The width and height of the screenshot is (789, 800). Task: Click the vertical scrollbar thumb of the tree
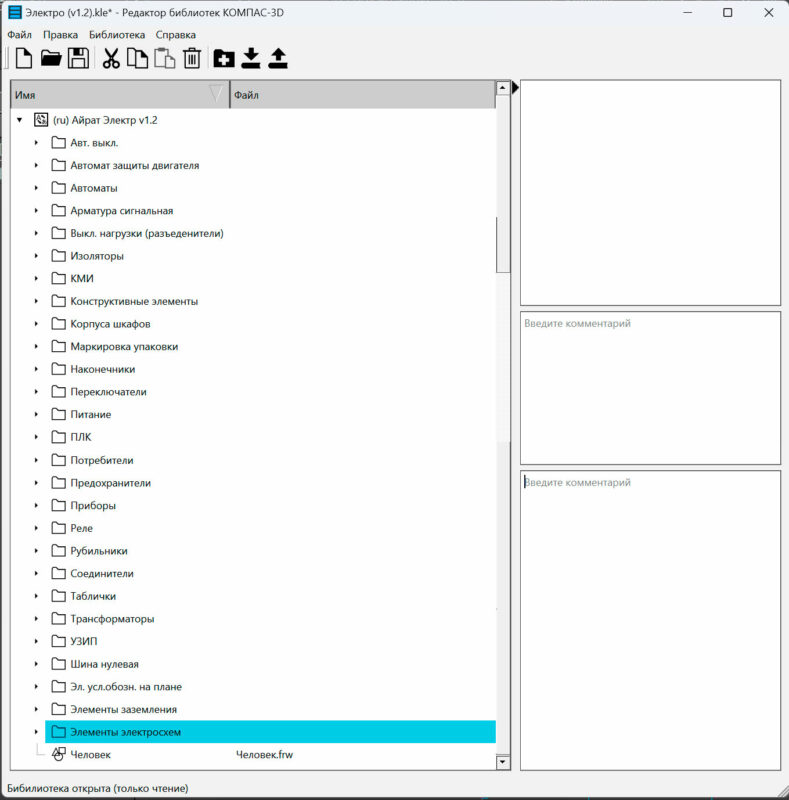click(503, 245)
